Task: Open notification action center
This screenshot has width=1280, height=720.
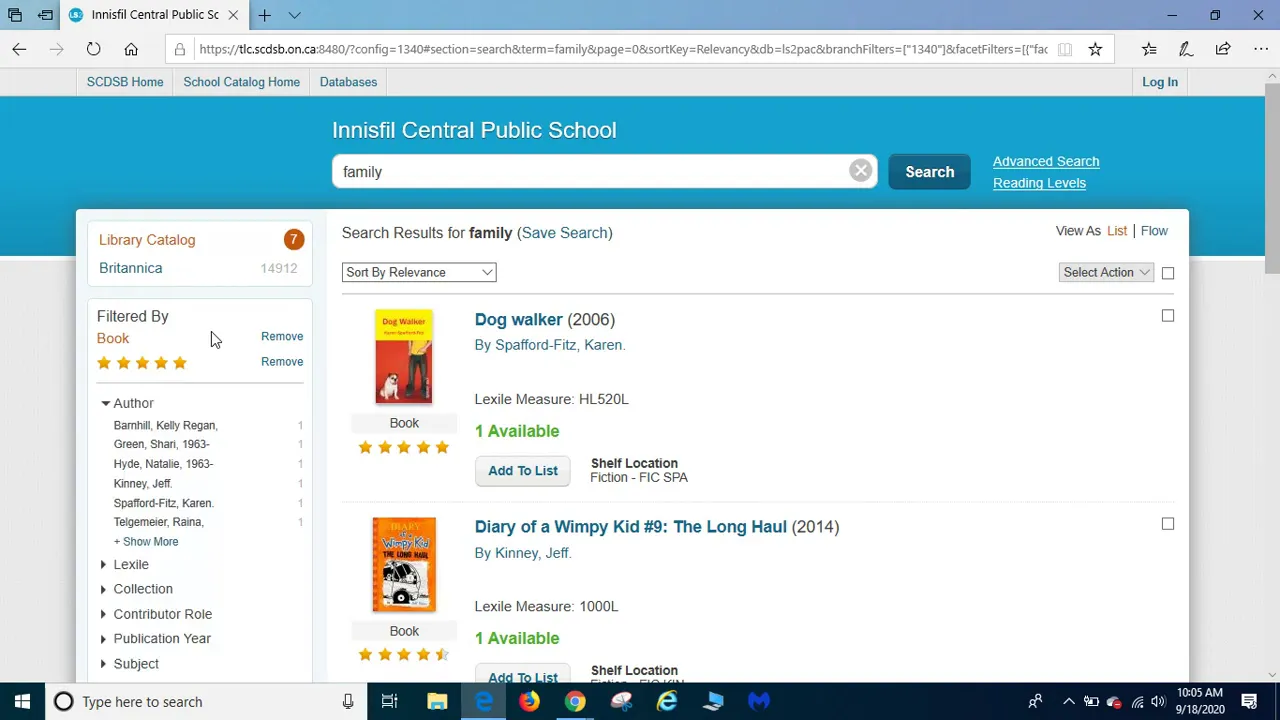Action: pyautogui.click(x=1249, y=702)
